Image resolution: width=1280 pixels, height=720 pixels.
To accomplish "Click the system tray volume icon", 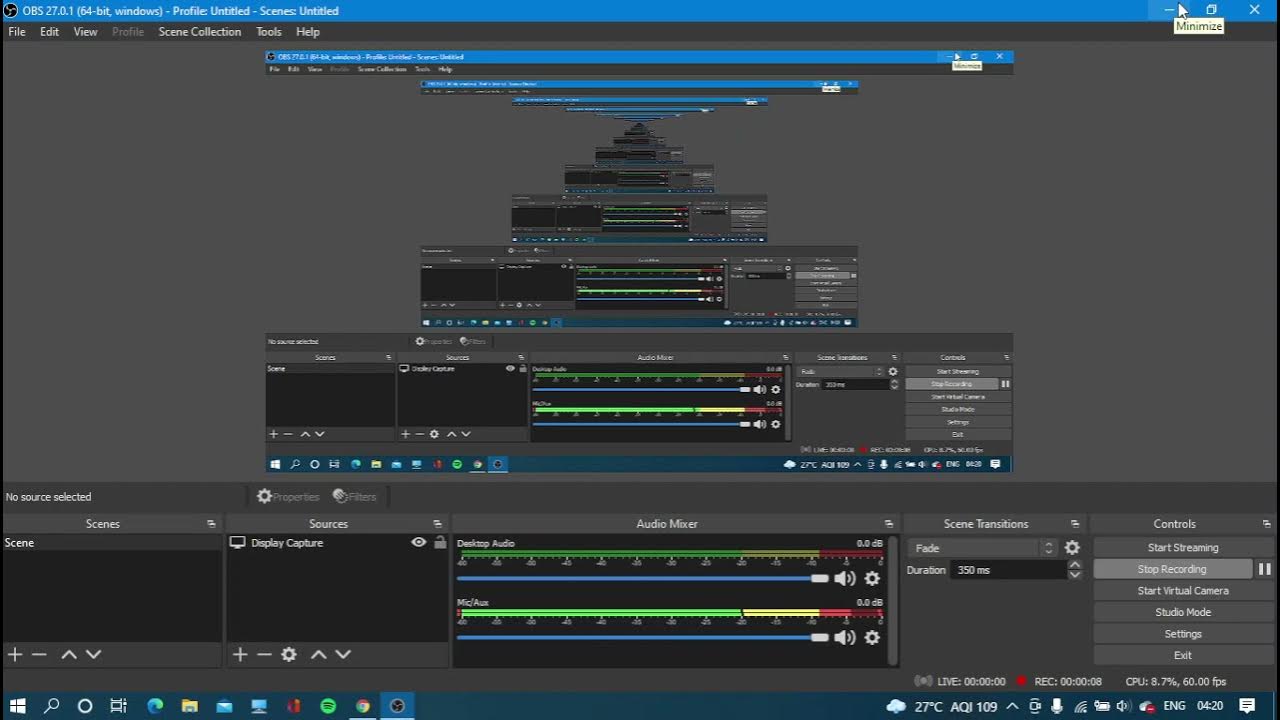I will [1123, 706].
